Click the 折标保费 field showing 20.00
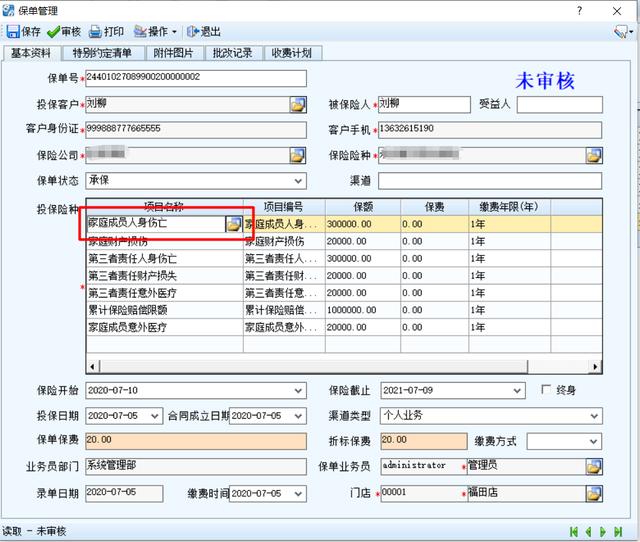Screen dimensions: 640x542 coord(424,441)
